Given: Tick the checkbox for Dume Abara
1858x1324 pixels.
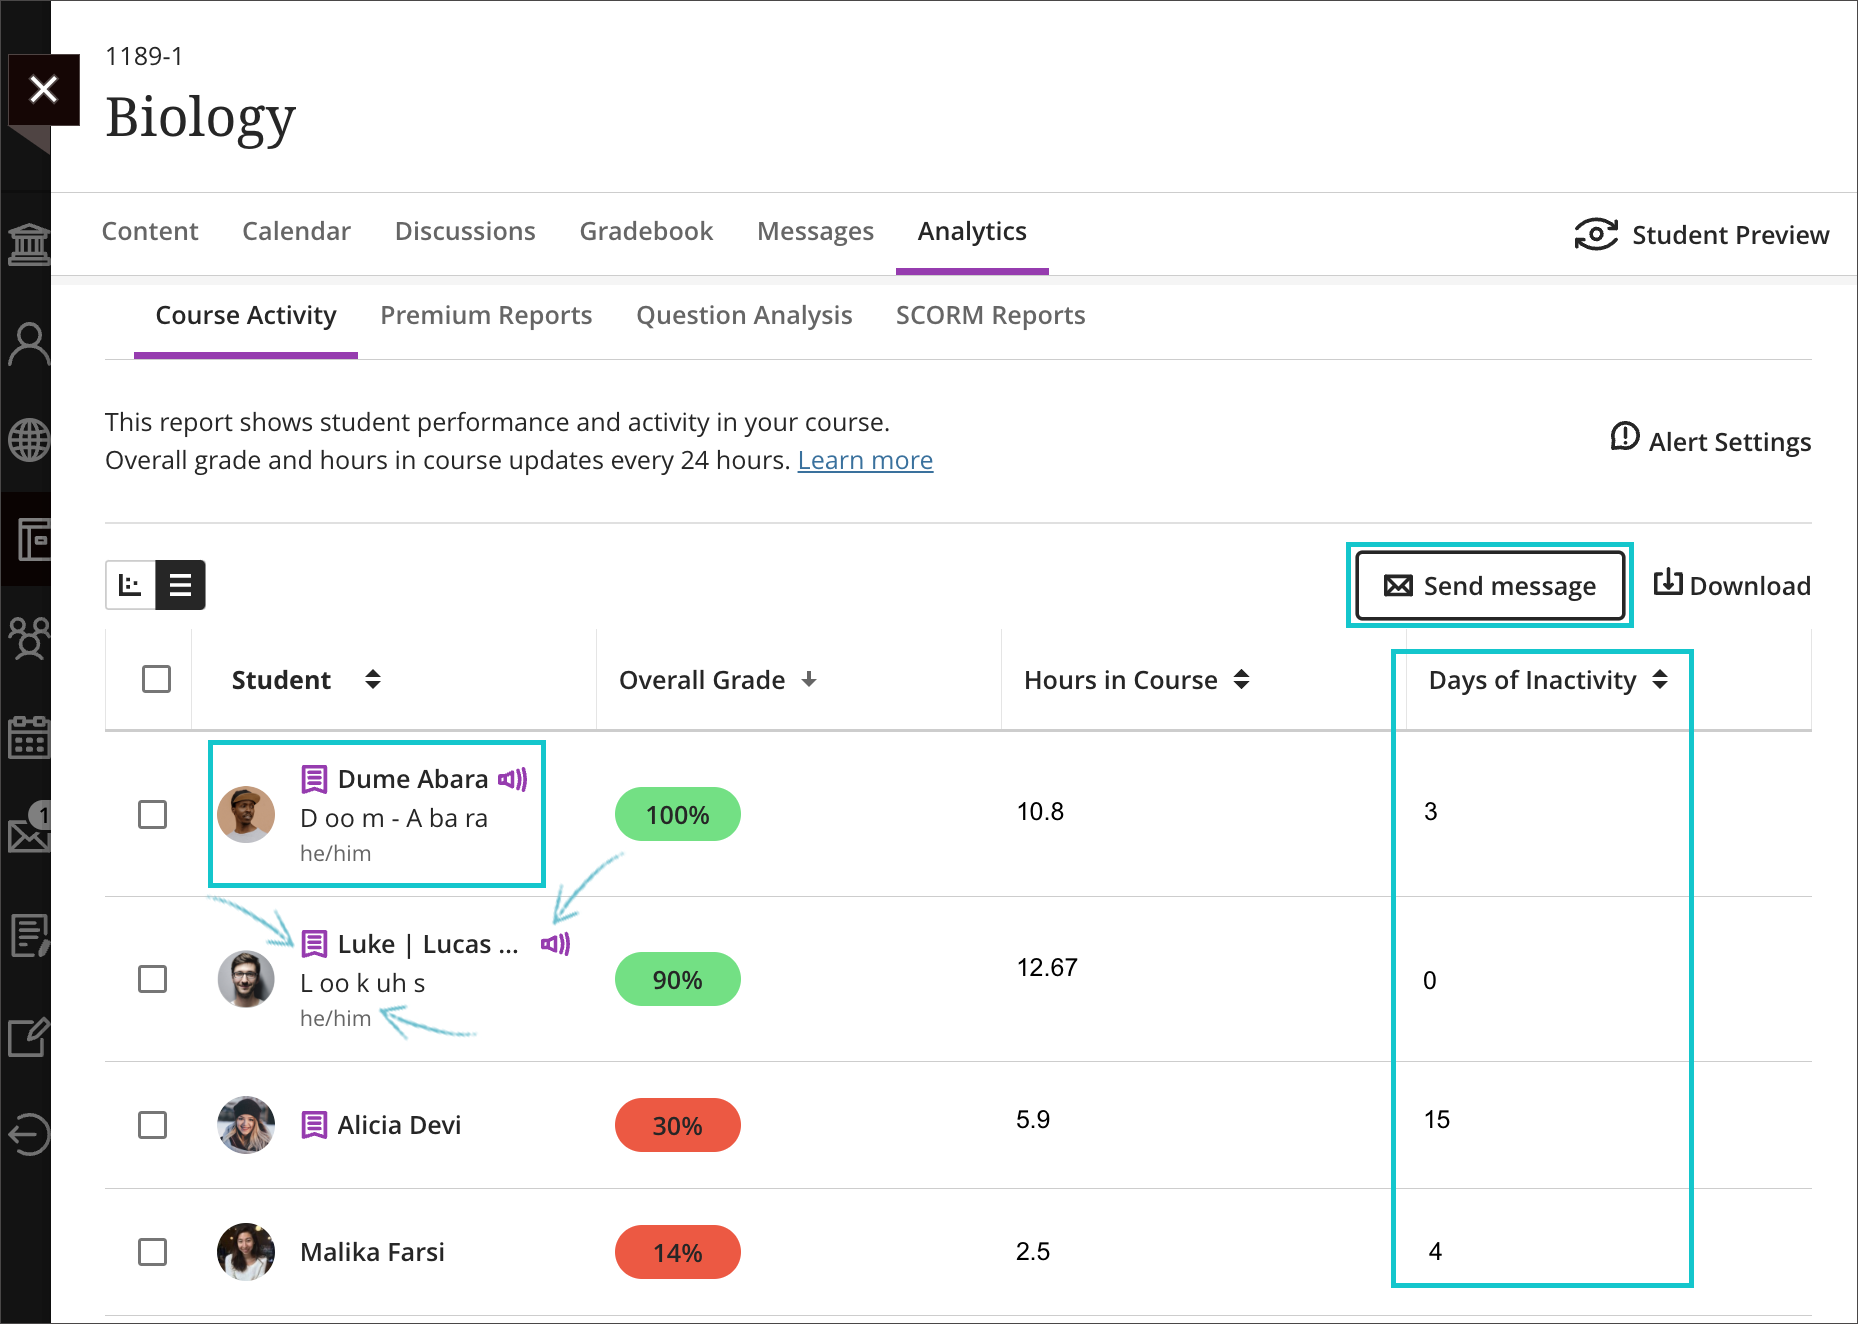Looking at the screenshot, I should (x=153, y=814).
